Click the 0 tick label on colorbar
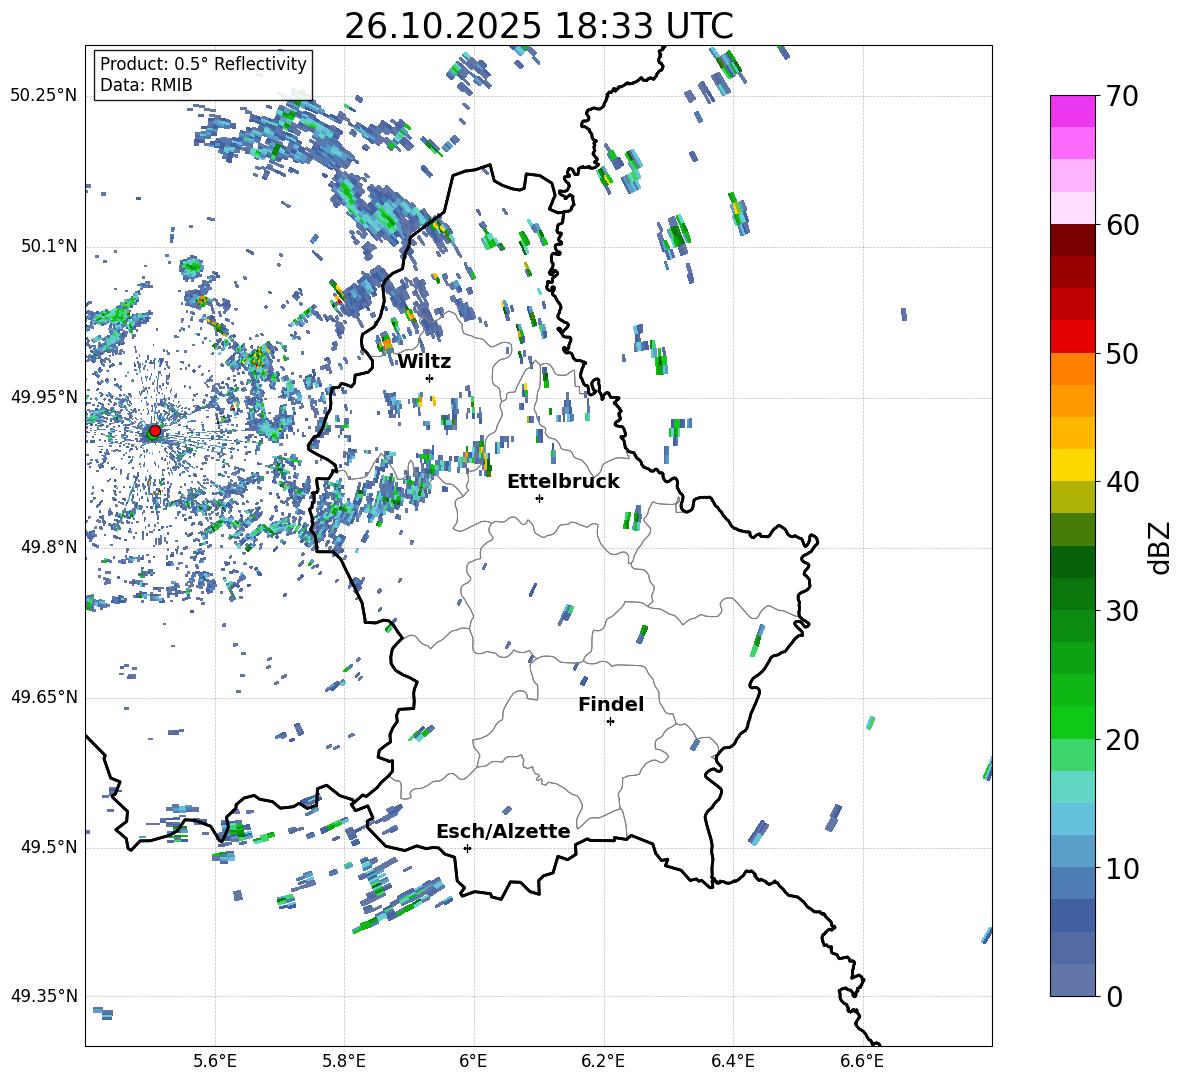 [x=1114, y=997]
